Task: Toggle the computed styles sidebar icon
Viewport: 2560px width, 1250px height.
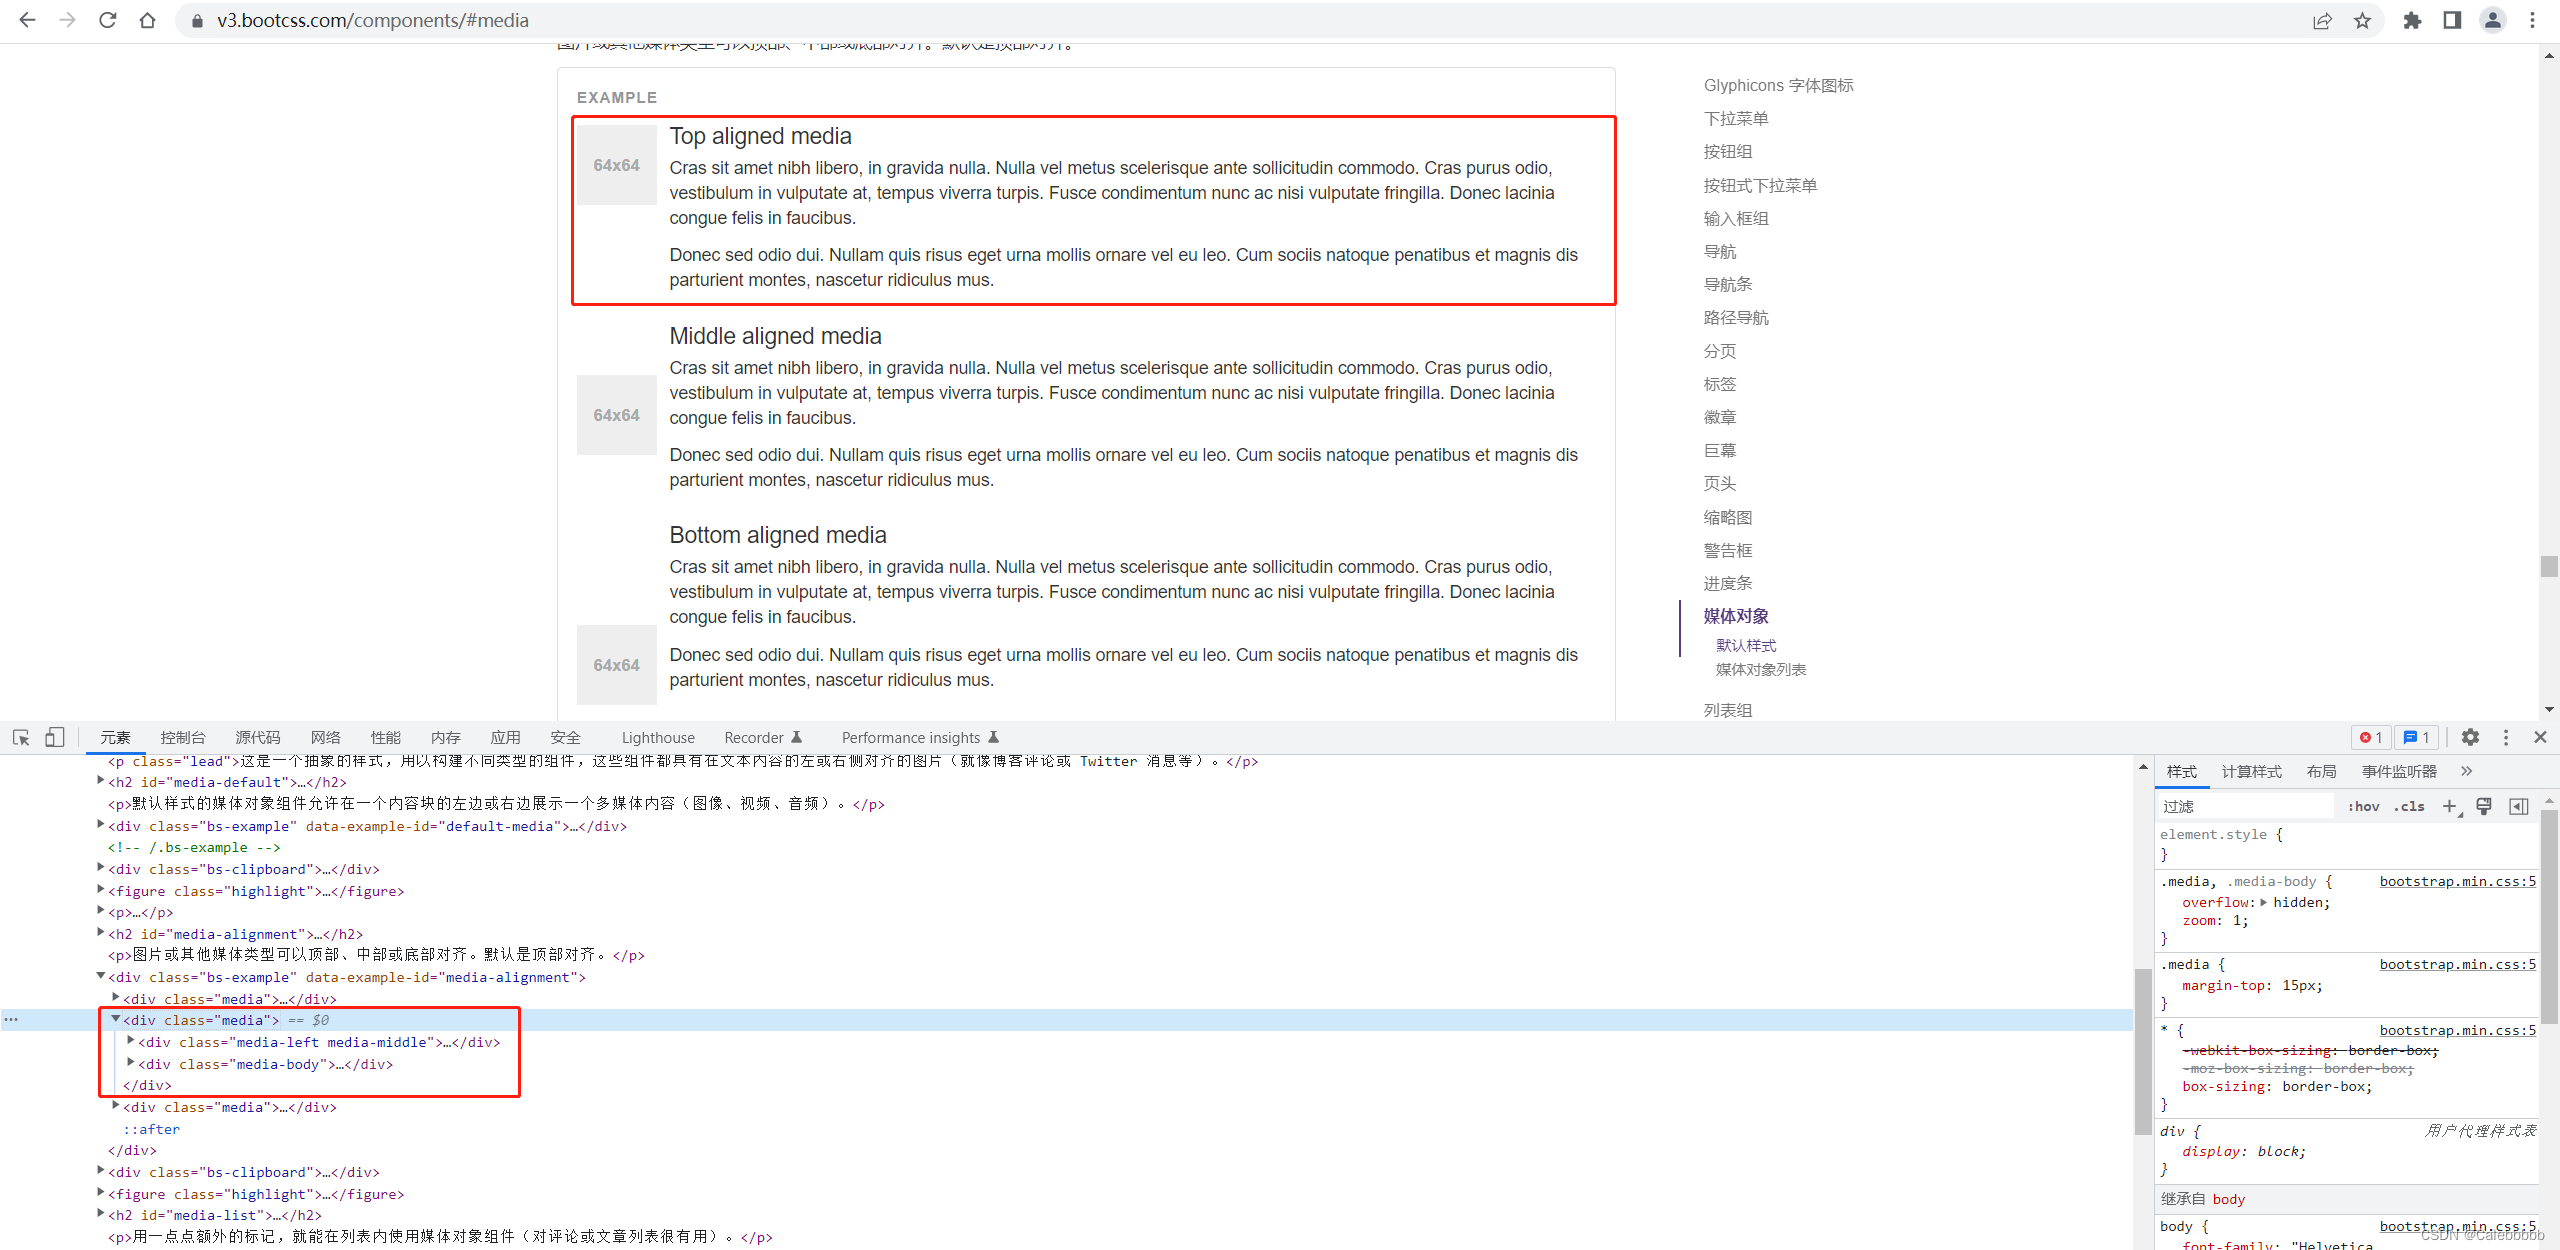Action: [x=2519, y=806]
